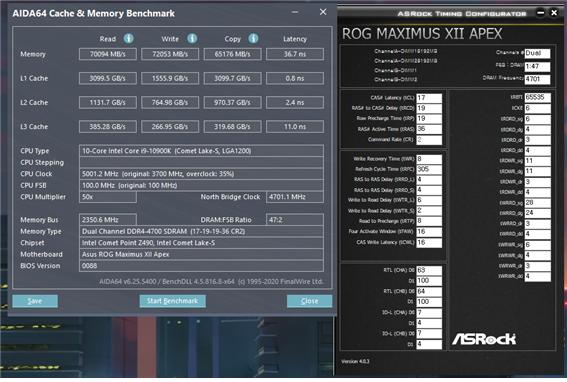This screenshot has height=382, width=567.
Task: Select the L2 Cache Read value 1131.7 GB/s
Action: coord(108,102)
